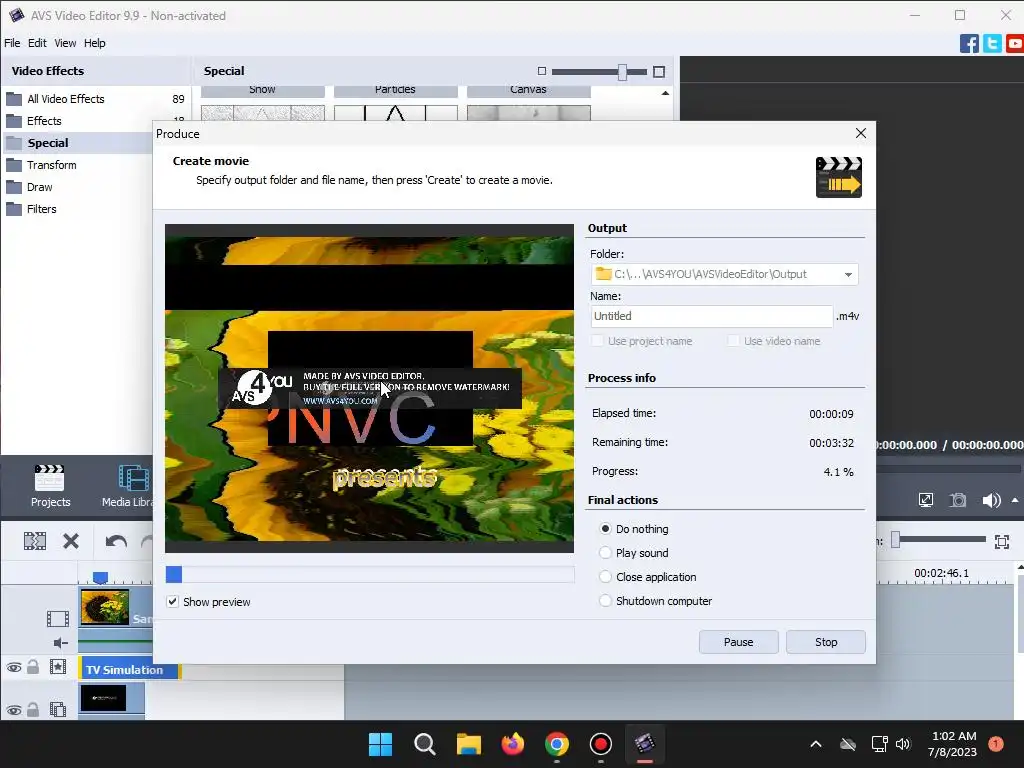Stop the movie creation
The width and height of the screenshot is (1024, 768).
coord(826,642)
